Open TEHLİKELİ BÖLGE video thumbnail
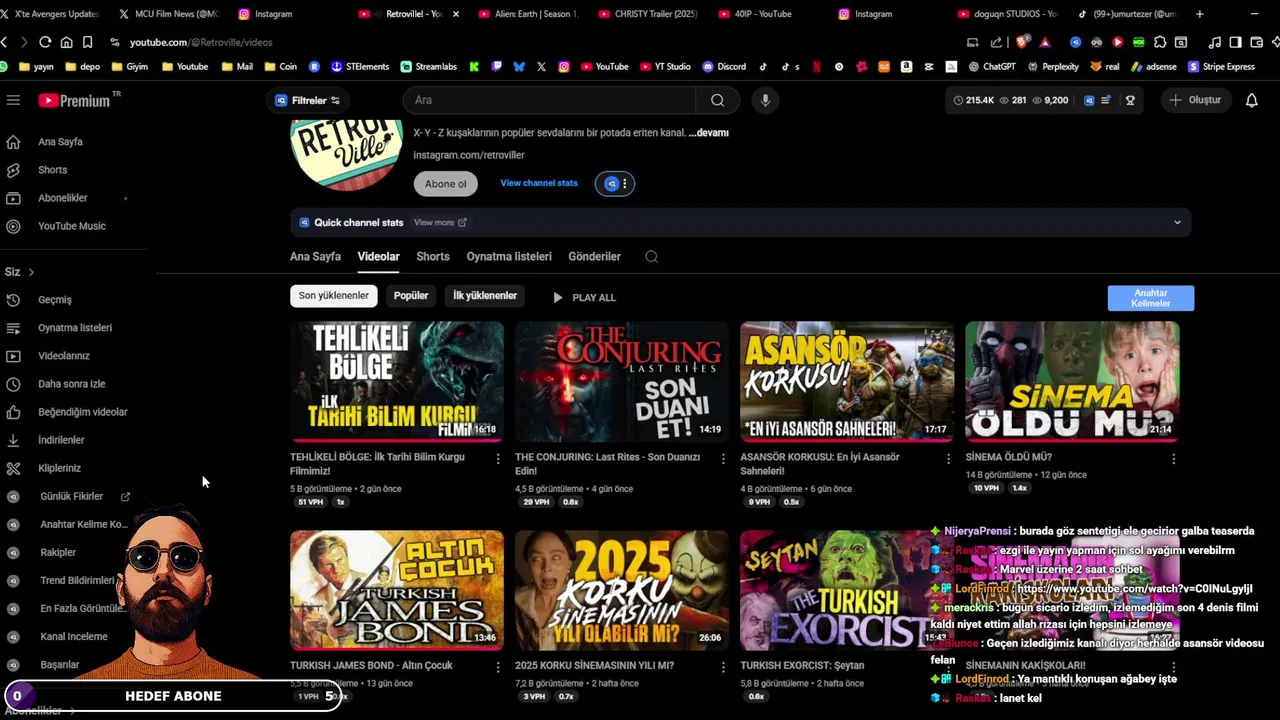This screenshot has width=1280, height=720. (x=397, y=381)
